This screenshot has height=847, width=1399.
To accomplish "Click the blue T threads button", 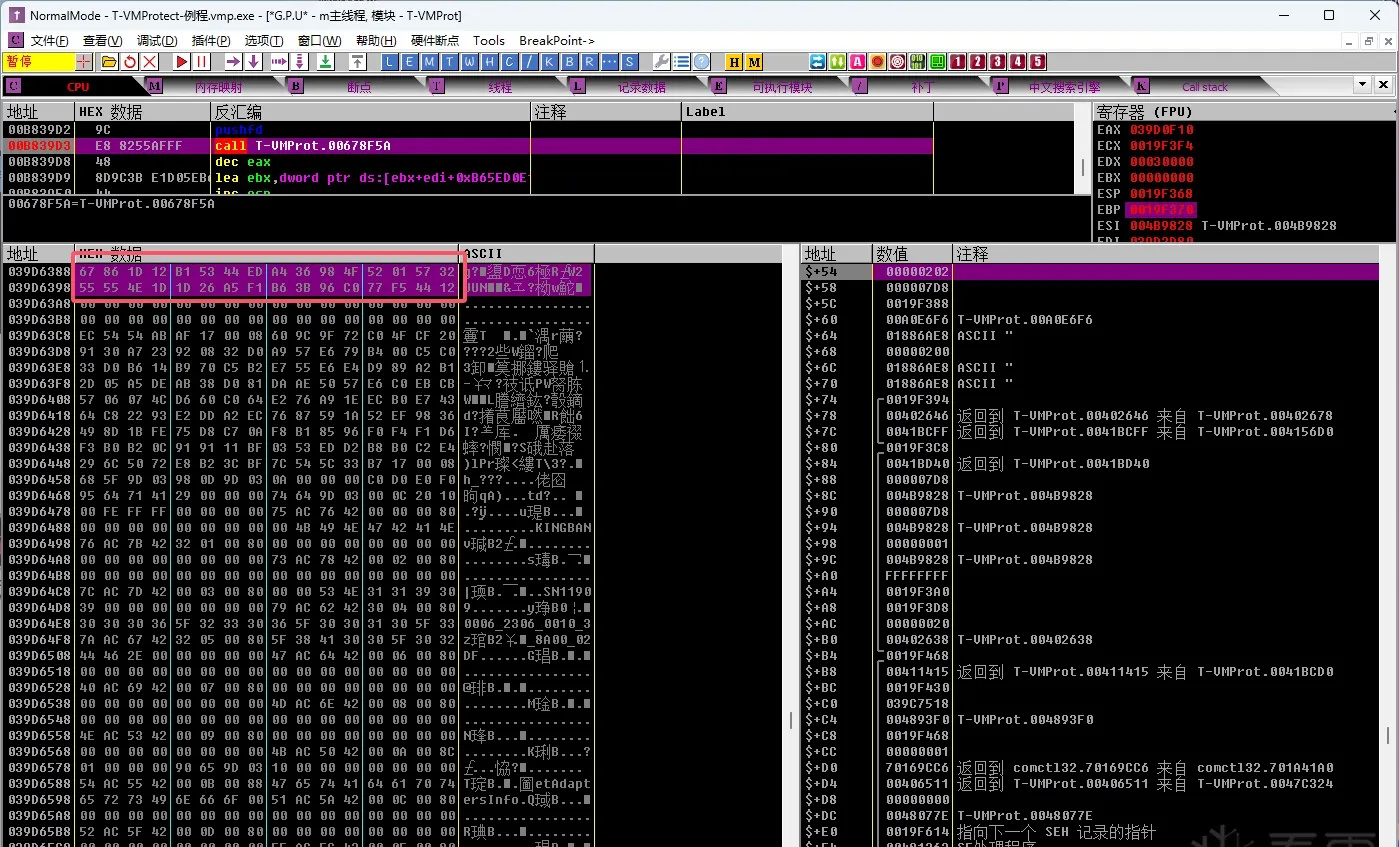I will tap(449, 61).
